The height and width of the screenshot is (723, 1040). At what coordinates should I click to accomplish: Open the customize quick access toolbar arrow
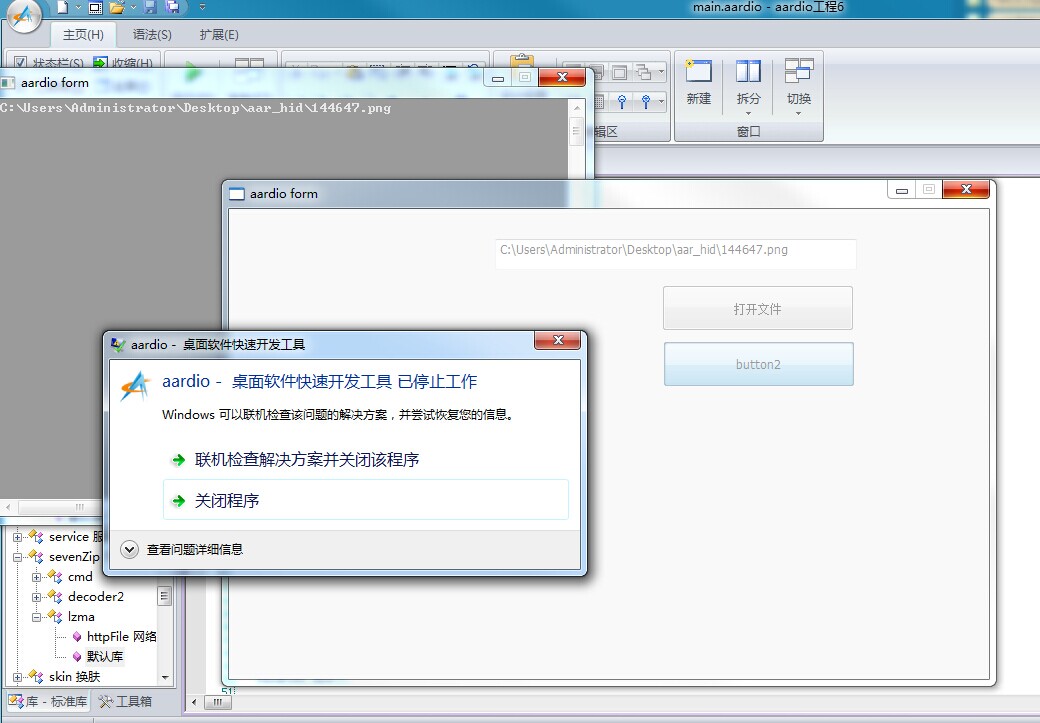[202, 7]
